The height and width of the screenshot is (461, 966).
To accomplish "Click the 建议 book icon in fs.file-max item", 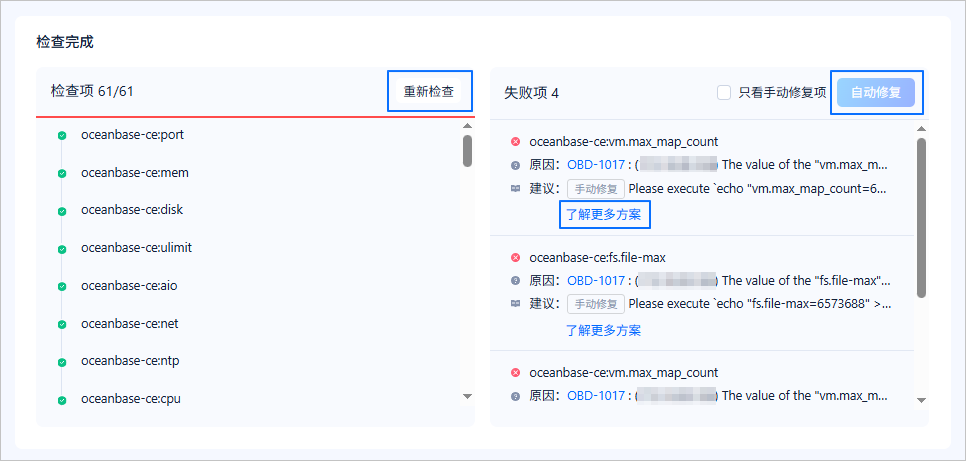I will [x=516, y=304].
